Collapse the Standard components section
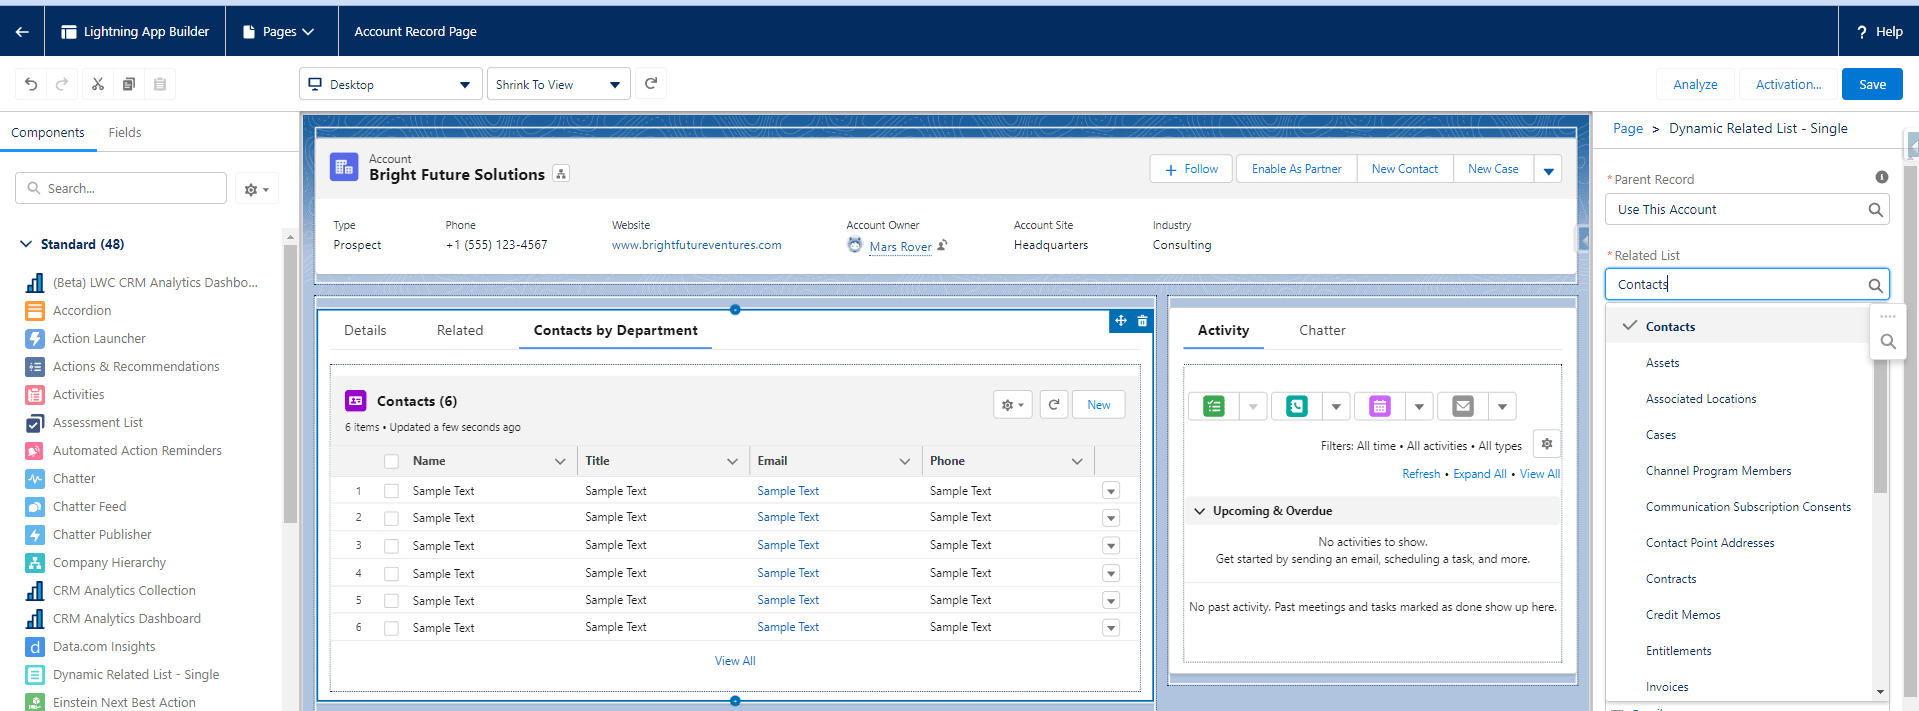Viewport: 1919px width, 711px height. (x=26, y=244)
